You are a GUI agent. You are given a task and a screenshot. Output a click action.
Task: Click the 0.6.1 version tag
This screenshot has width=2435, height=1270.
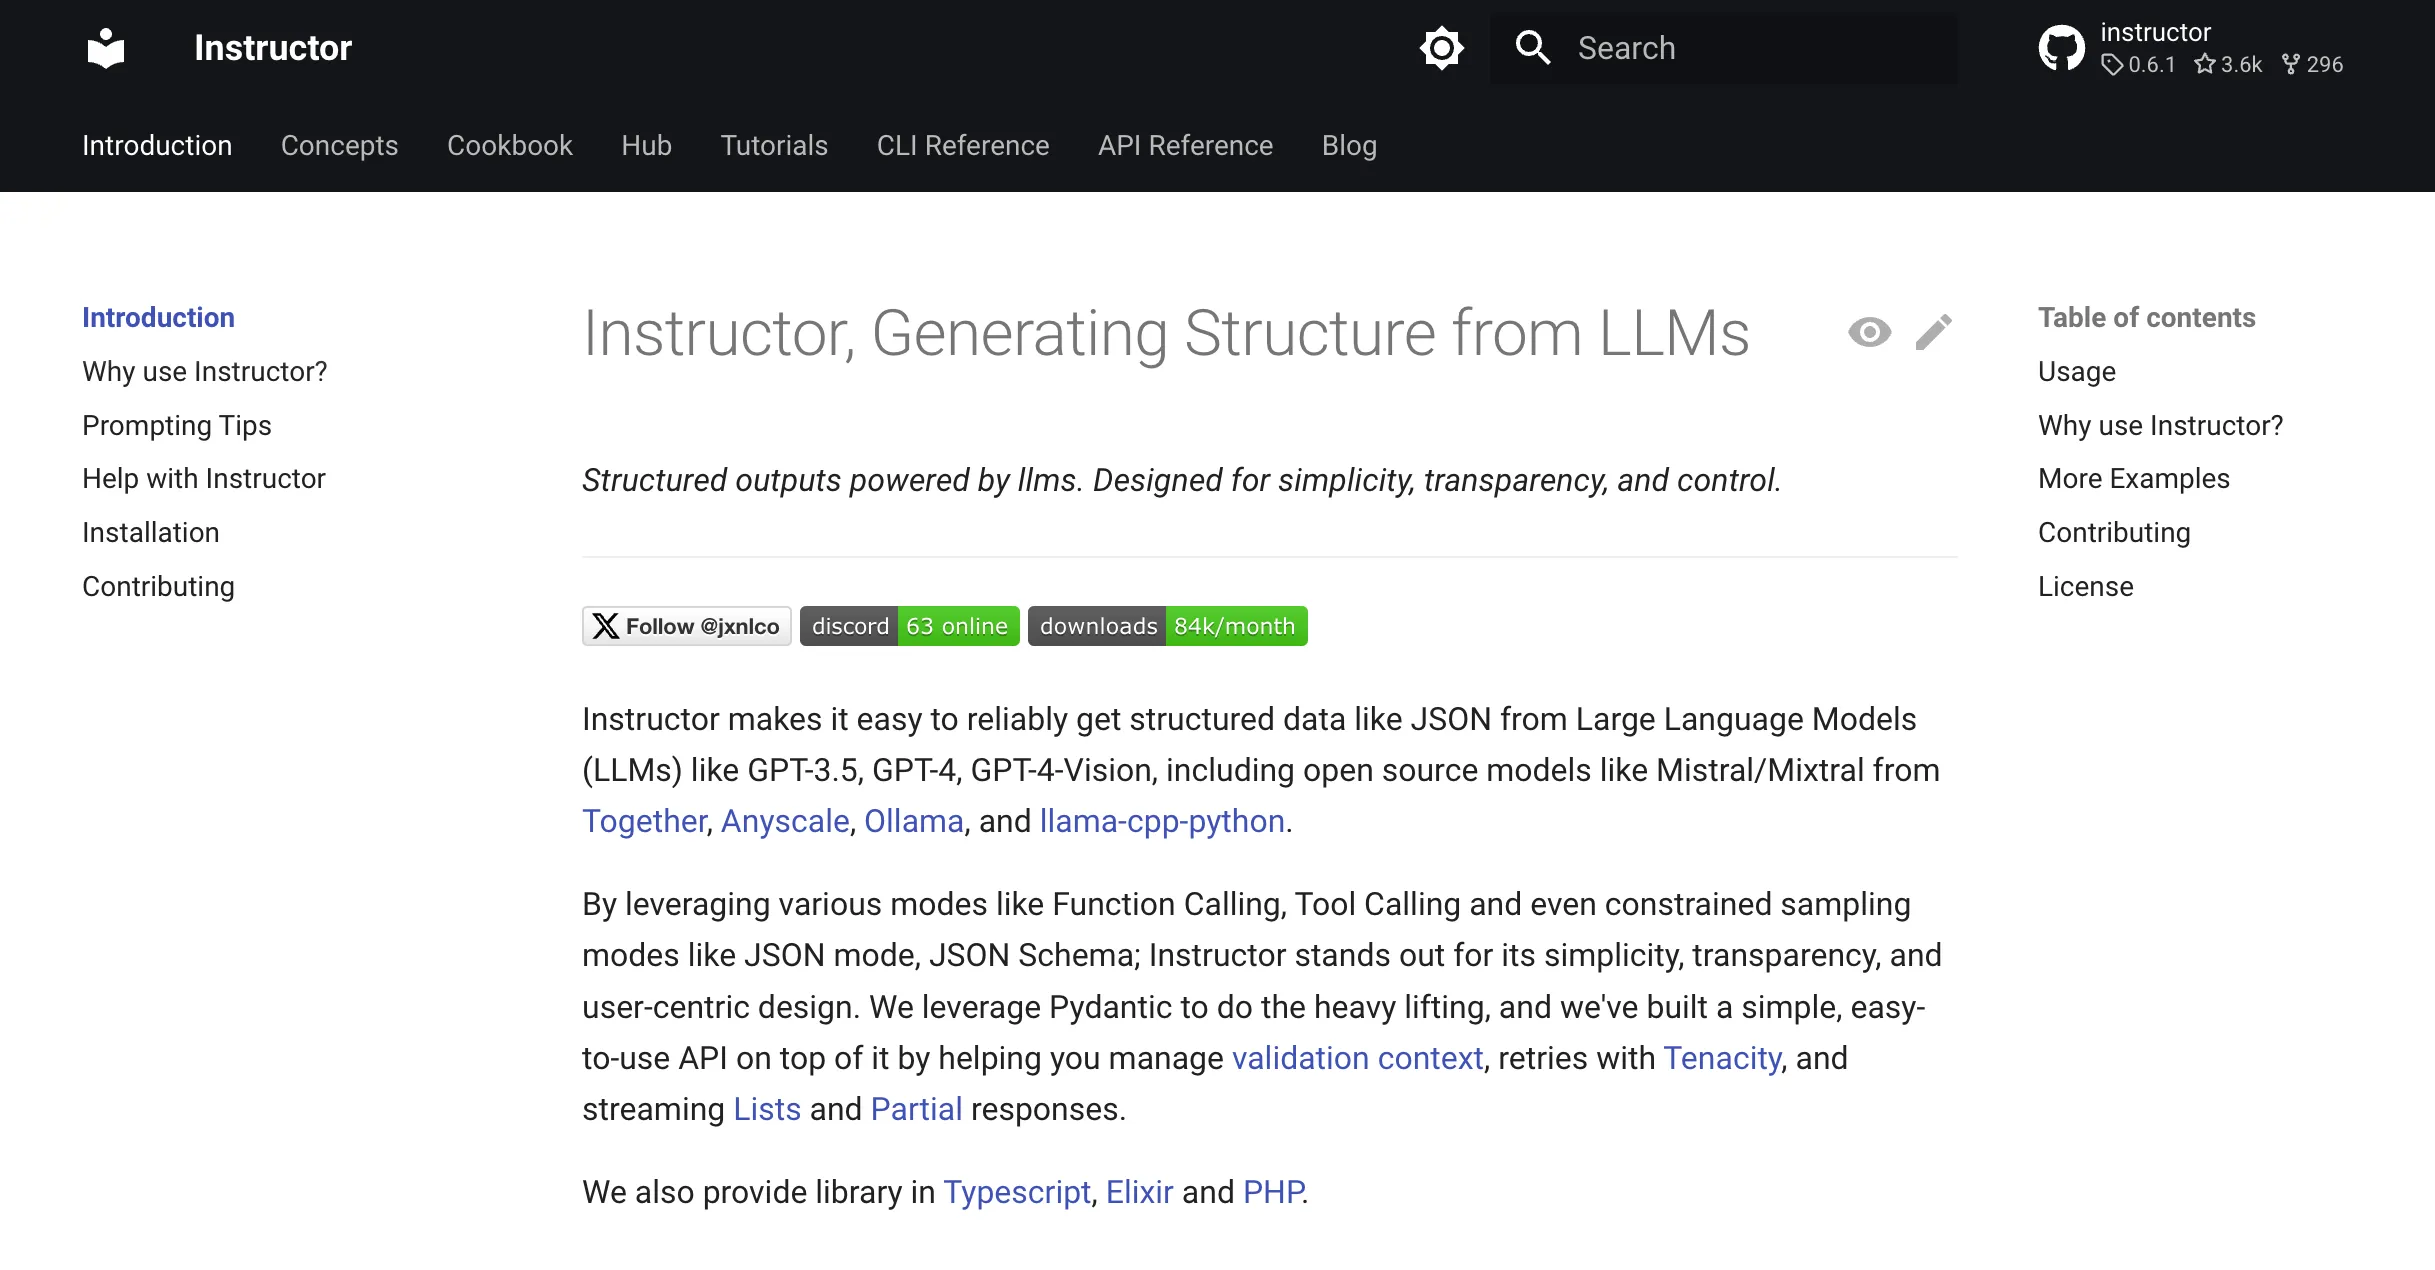[x=2138, y=64]
